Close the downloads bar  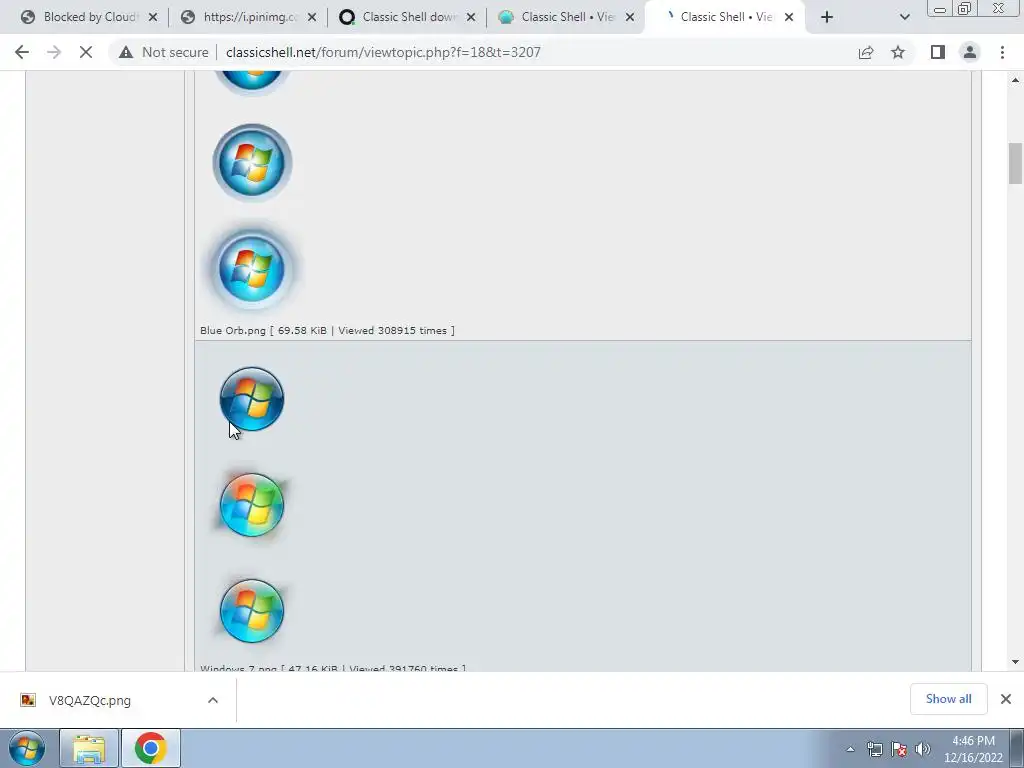pyautogui.click(x=1006, y=699)
